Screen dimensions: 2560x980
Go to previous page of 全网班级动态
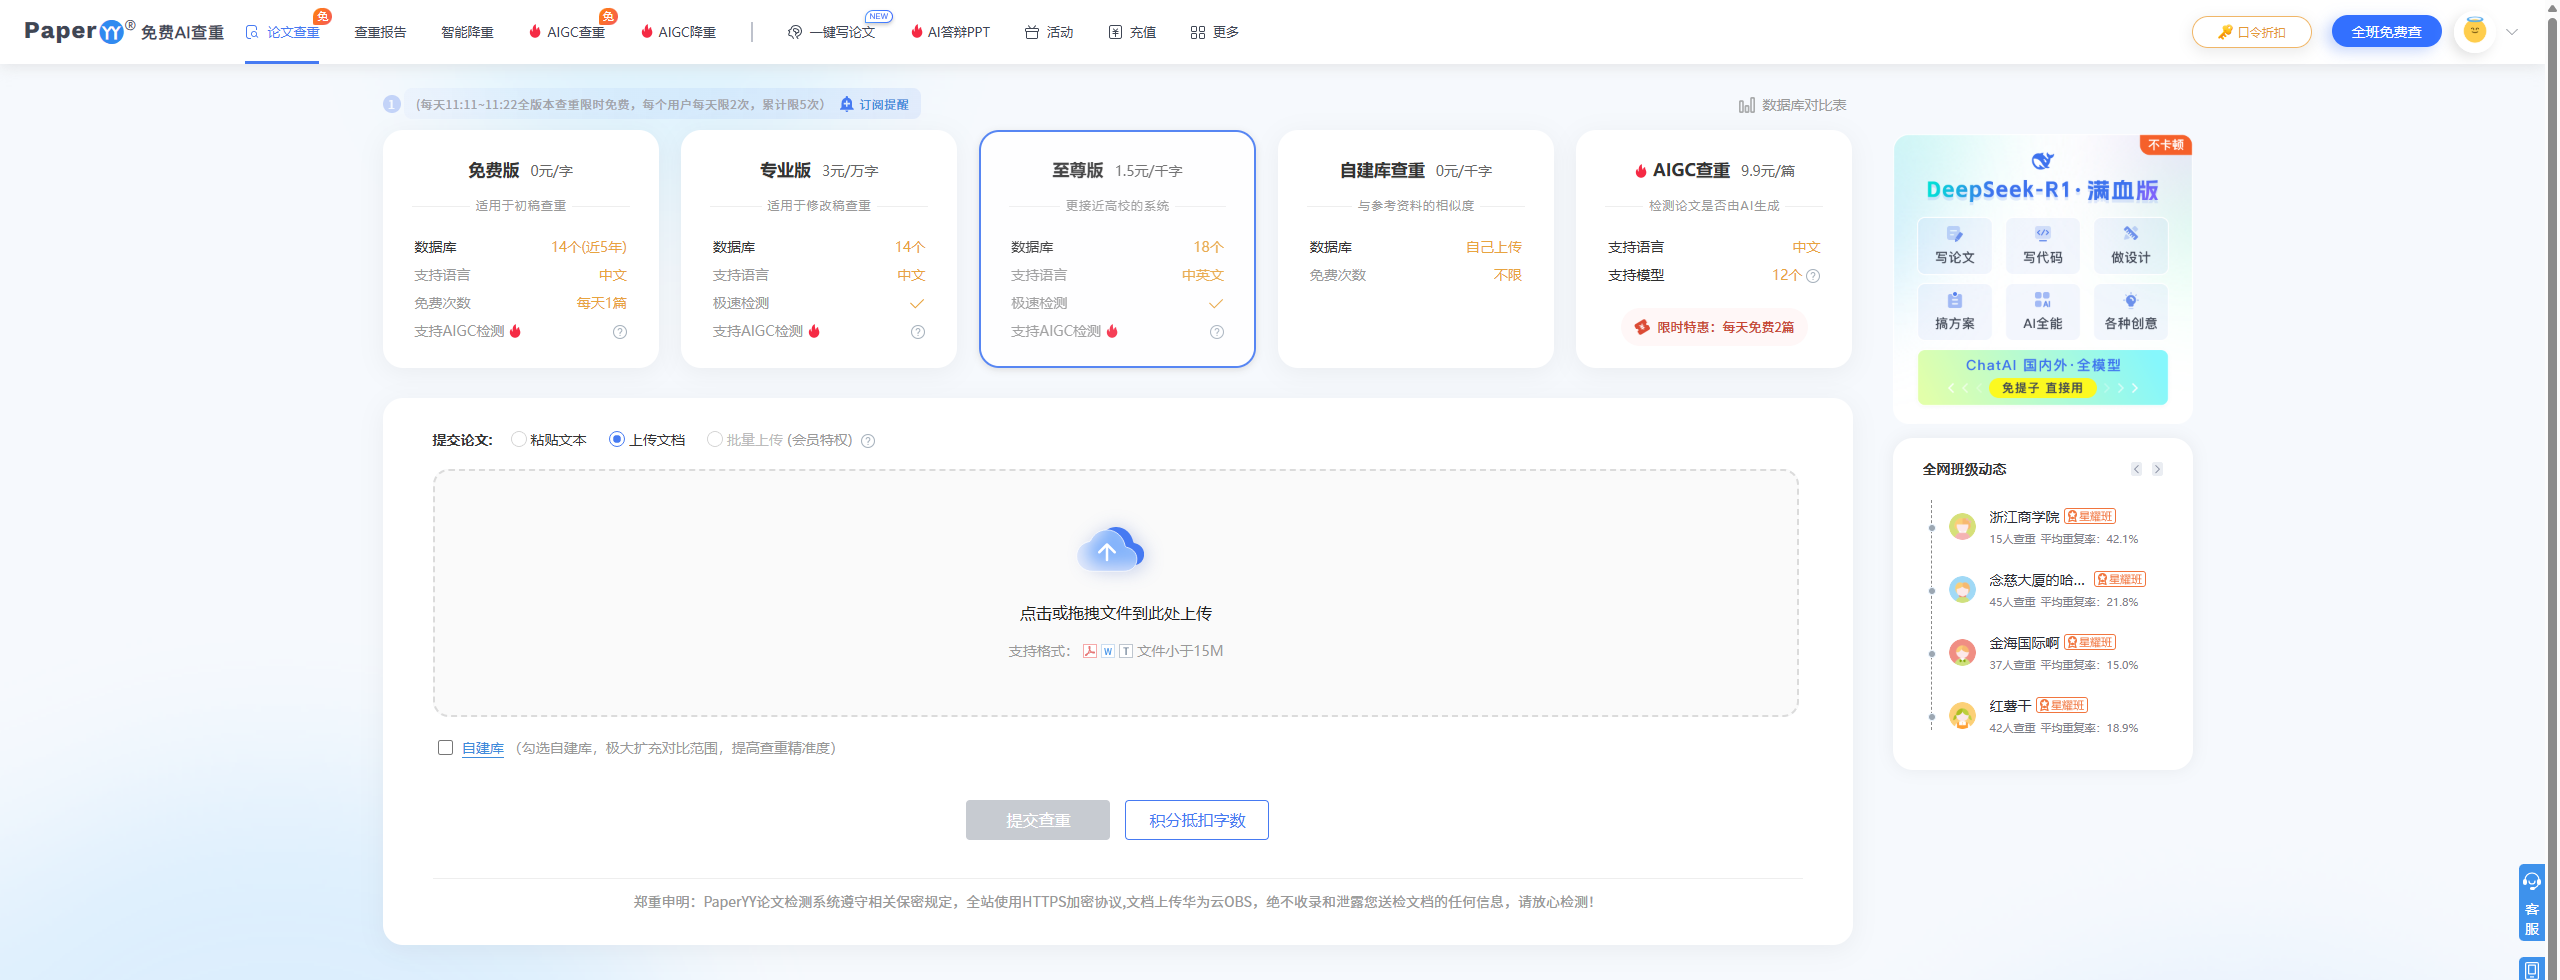(x=2136, y=469)
